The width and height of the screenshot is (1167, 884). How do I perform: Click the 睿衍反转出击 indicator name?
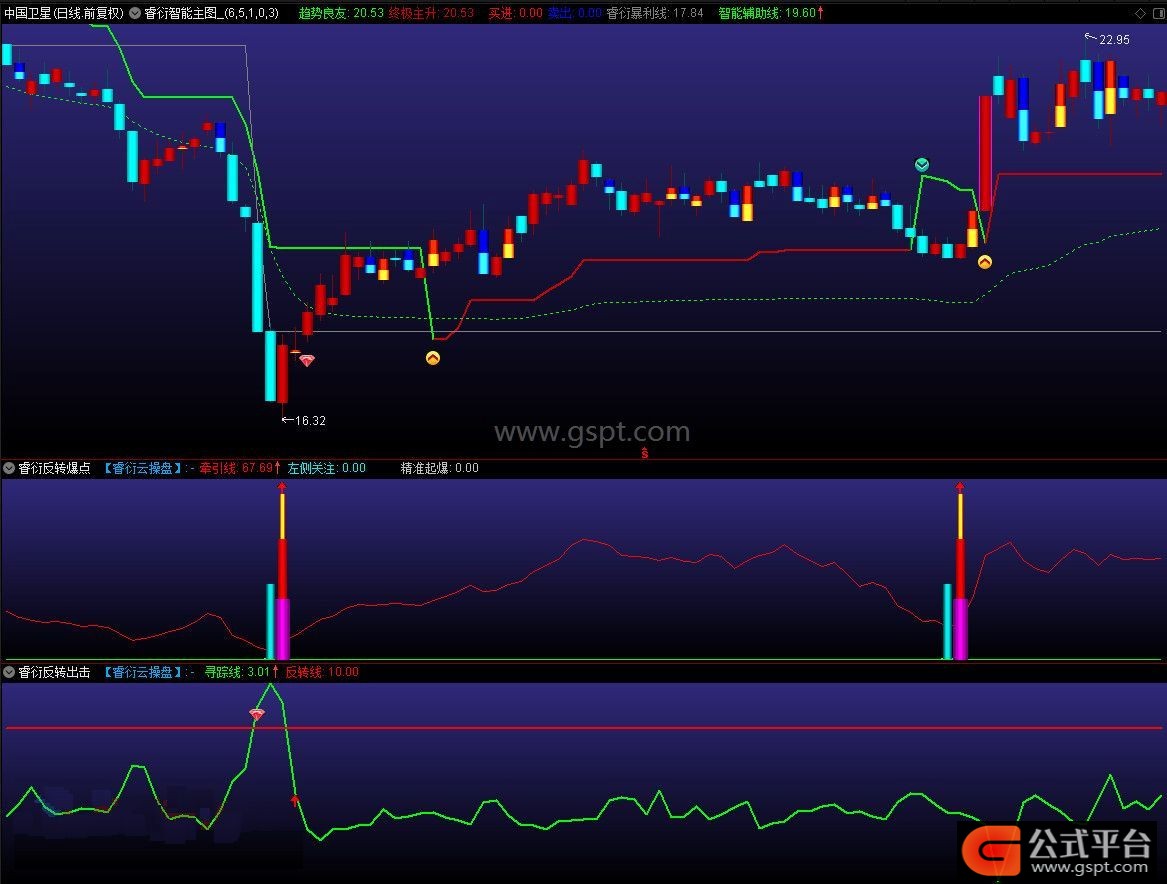[x=54, y=672]
